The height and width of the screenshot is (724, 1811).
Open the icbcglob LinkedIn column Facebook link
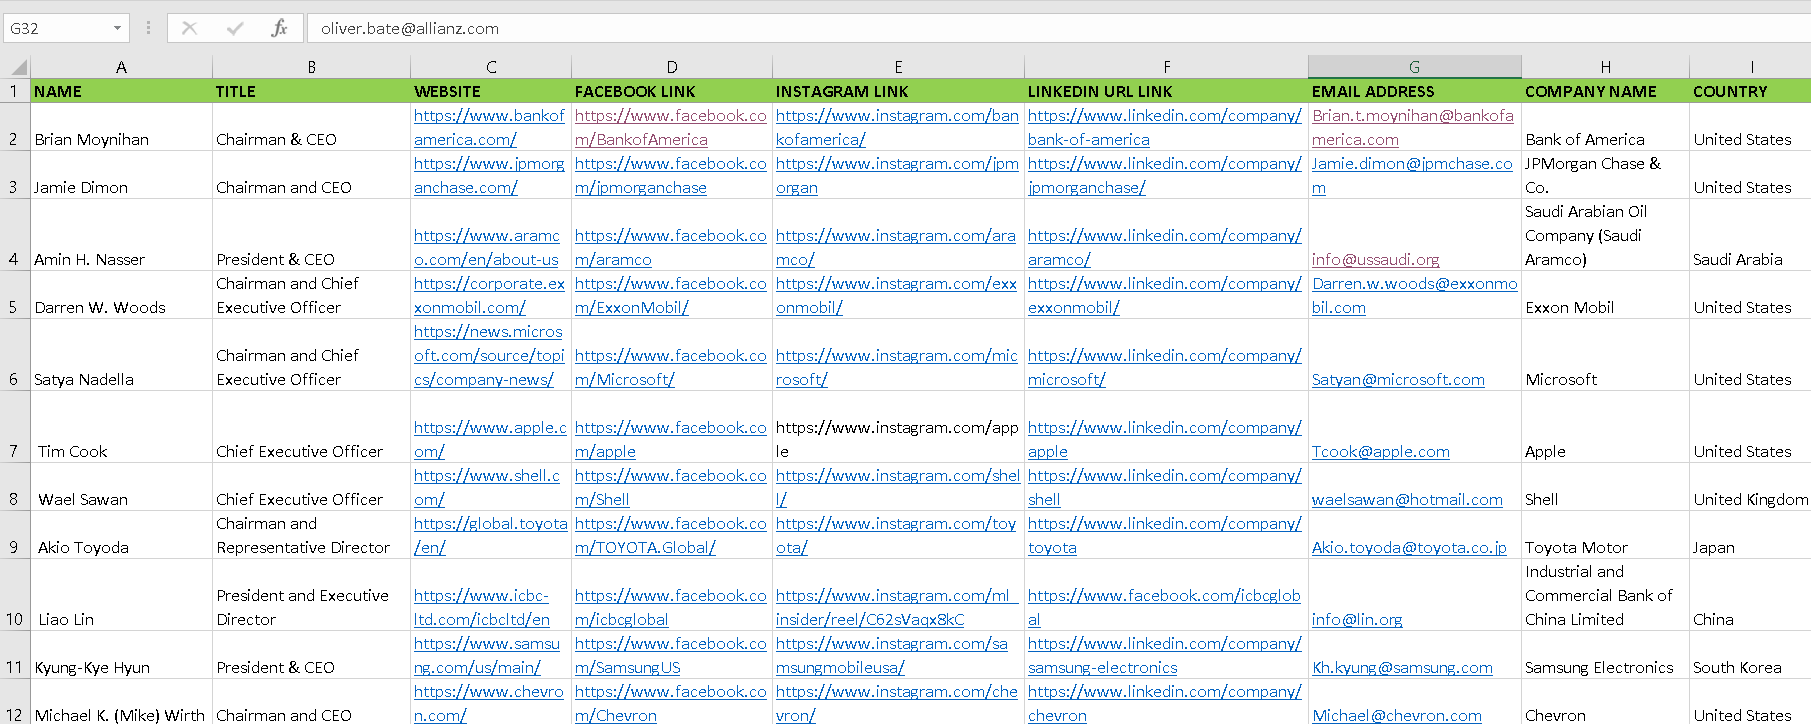click(1164, 607)
